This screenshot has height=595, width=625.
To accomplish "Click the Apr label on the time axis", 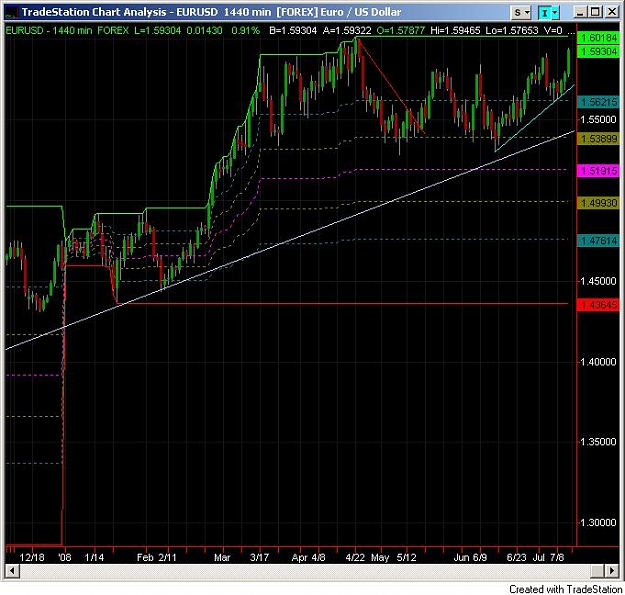I will [299, 557].
